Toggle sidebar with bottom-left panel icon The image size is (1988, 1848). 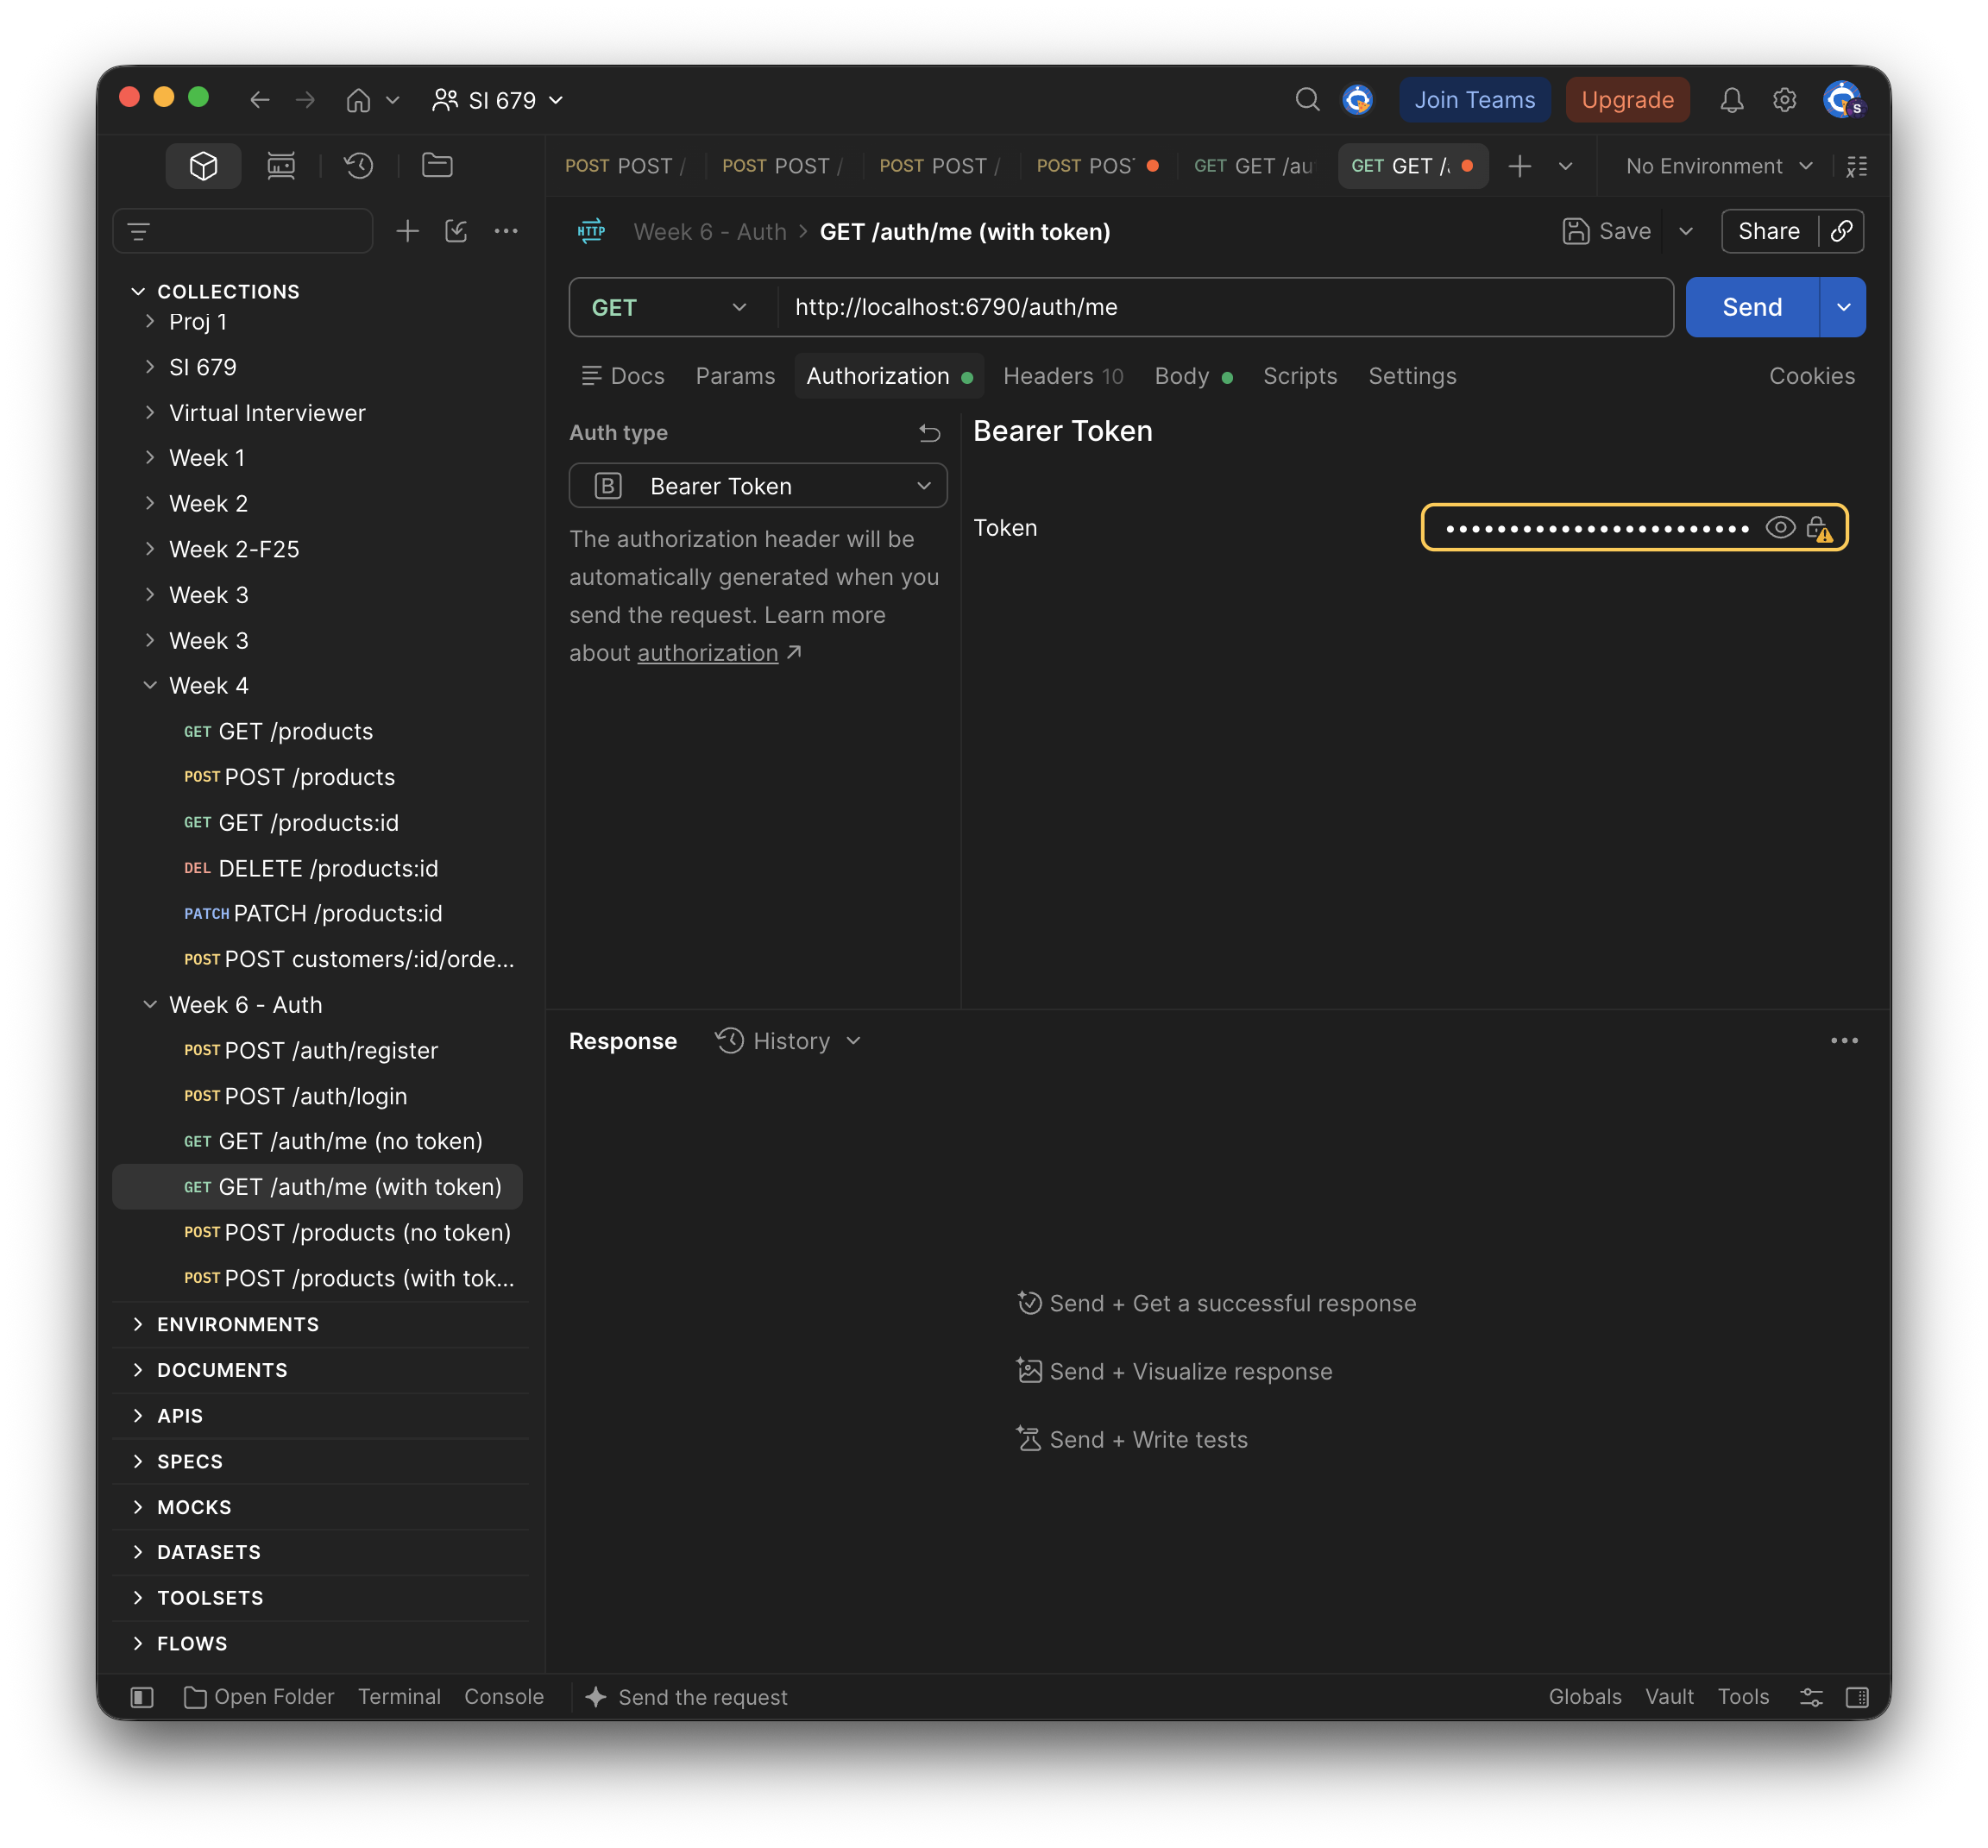tap(142, 1697)
